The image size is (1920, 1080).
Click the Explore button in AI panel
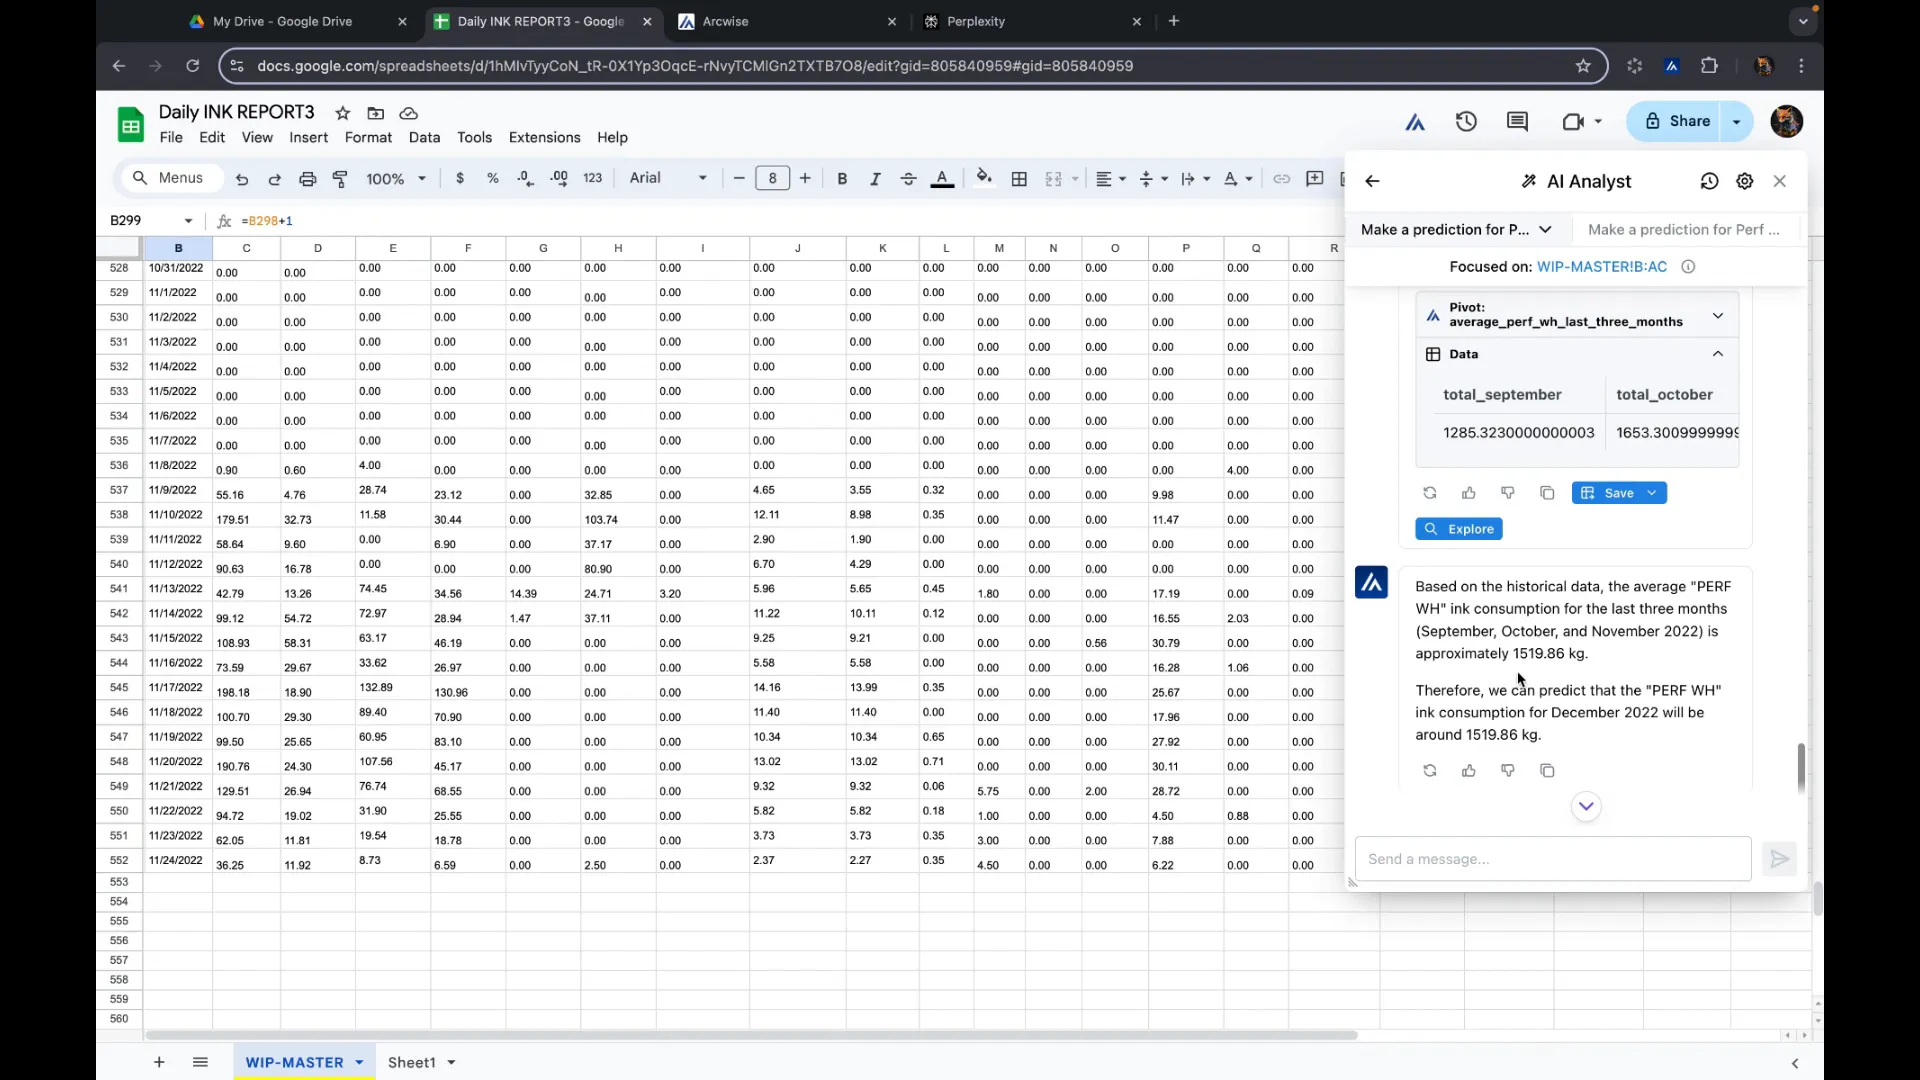[1462, 529]
